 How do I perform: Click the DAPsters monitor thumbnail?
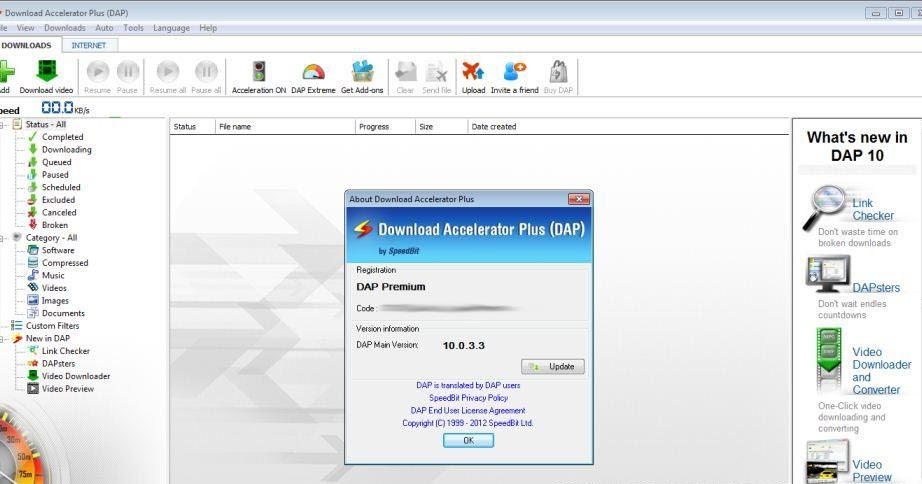tap(828, 273)
